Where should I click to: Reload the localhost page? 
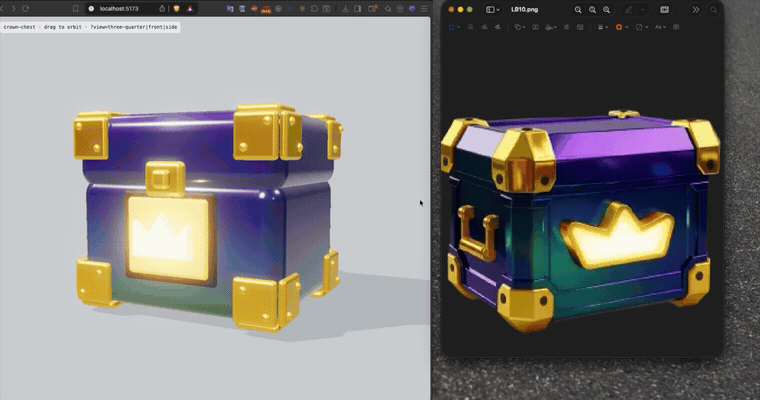[25, 9]
